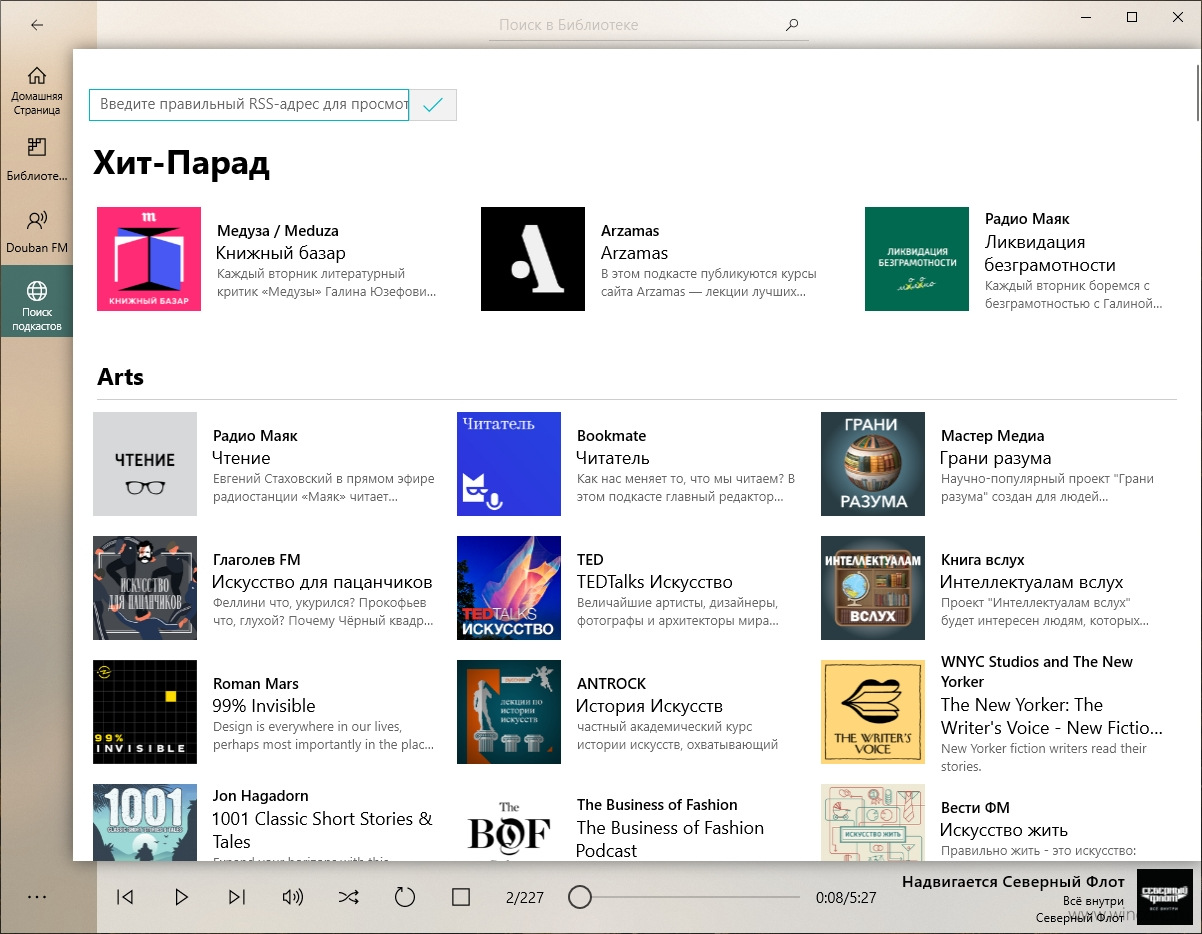Open the Читатель podcast title
Viewport: 1202px width, 934px height.
click(613, 458)
